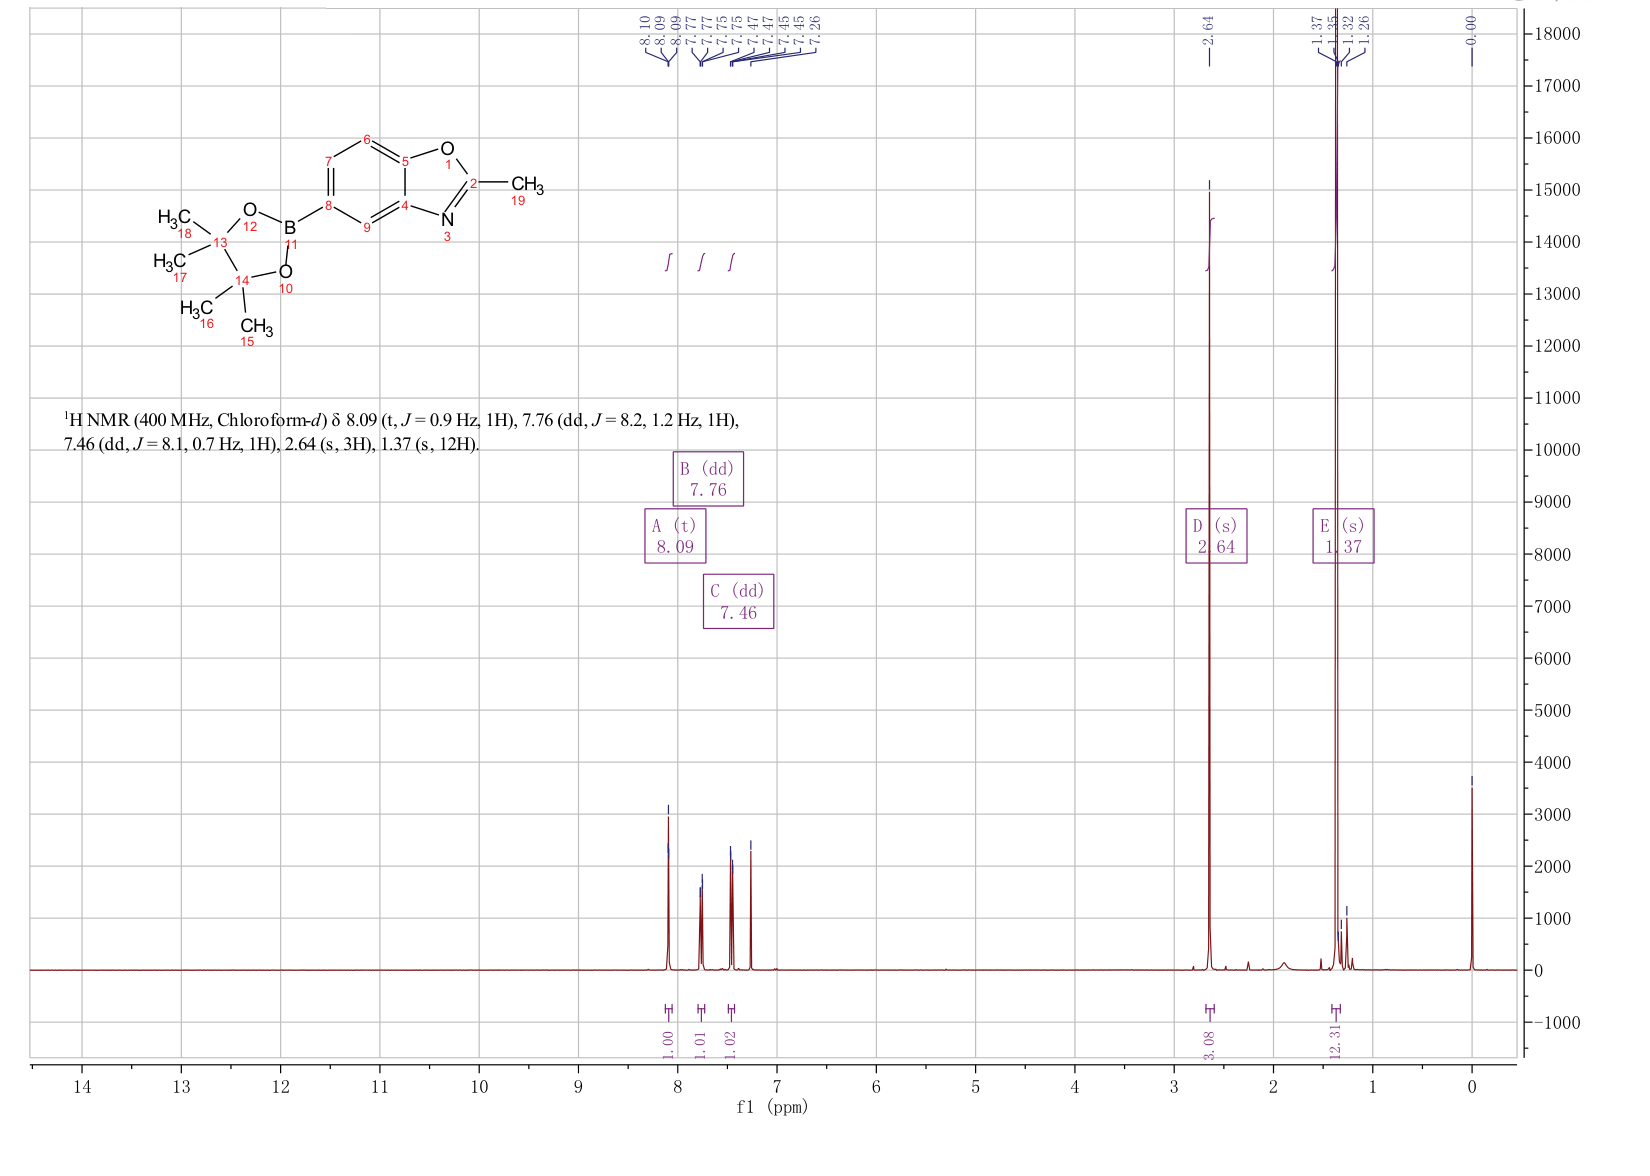Click the integral value 3.08
The width and height of the screenshot is (1650, 1176).
point(1210,1043)
